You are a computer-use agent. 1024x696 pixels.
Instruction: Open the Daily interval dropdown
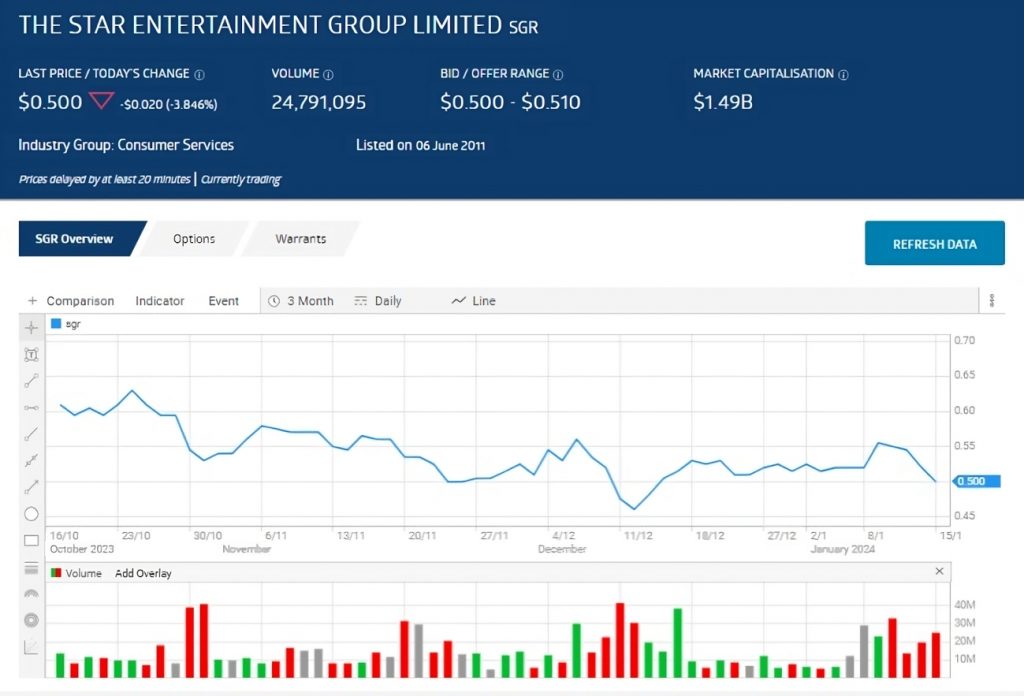pos(377,301)
